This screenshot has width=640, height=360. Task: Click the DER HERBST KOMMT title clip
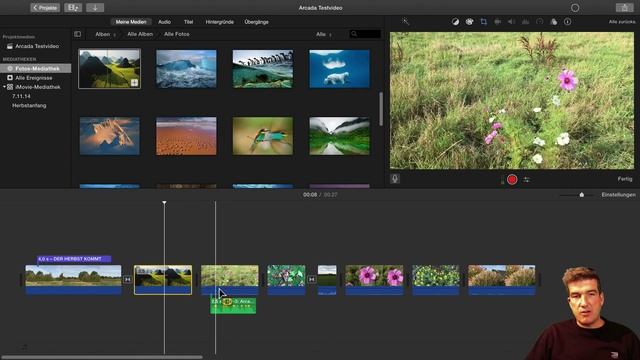click(x=73, y=259)
